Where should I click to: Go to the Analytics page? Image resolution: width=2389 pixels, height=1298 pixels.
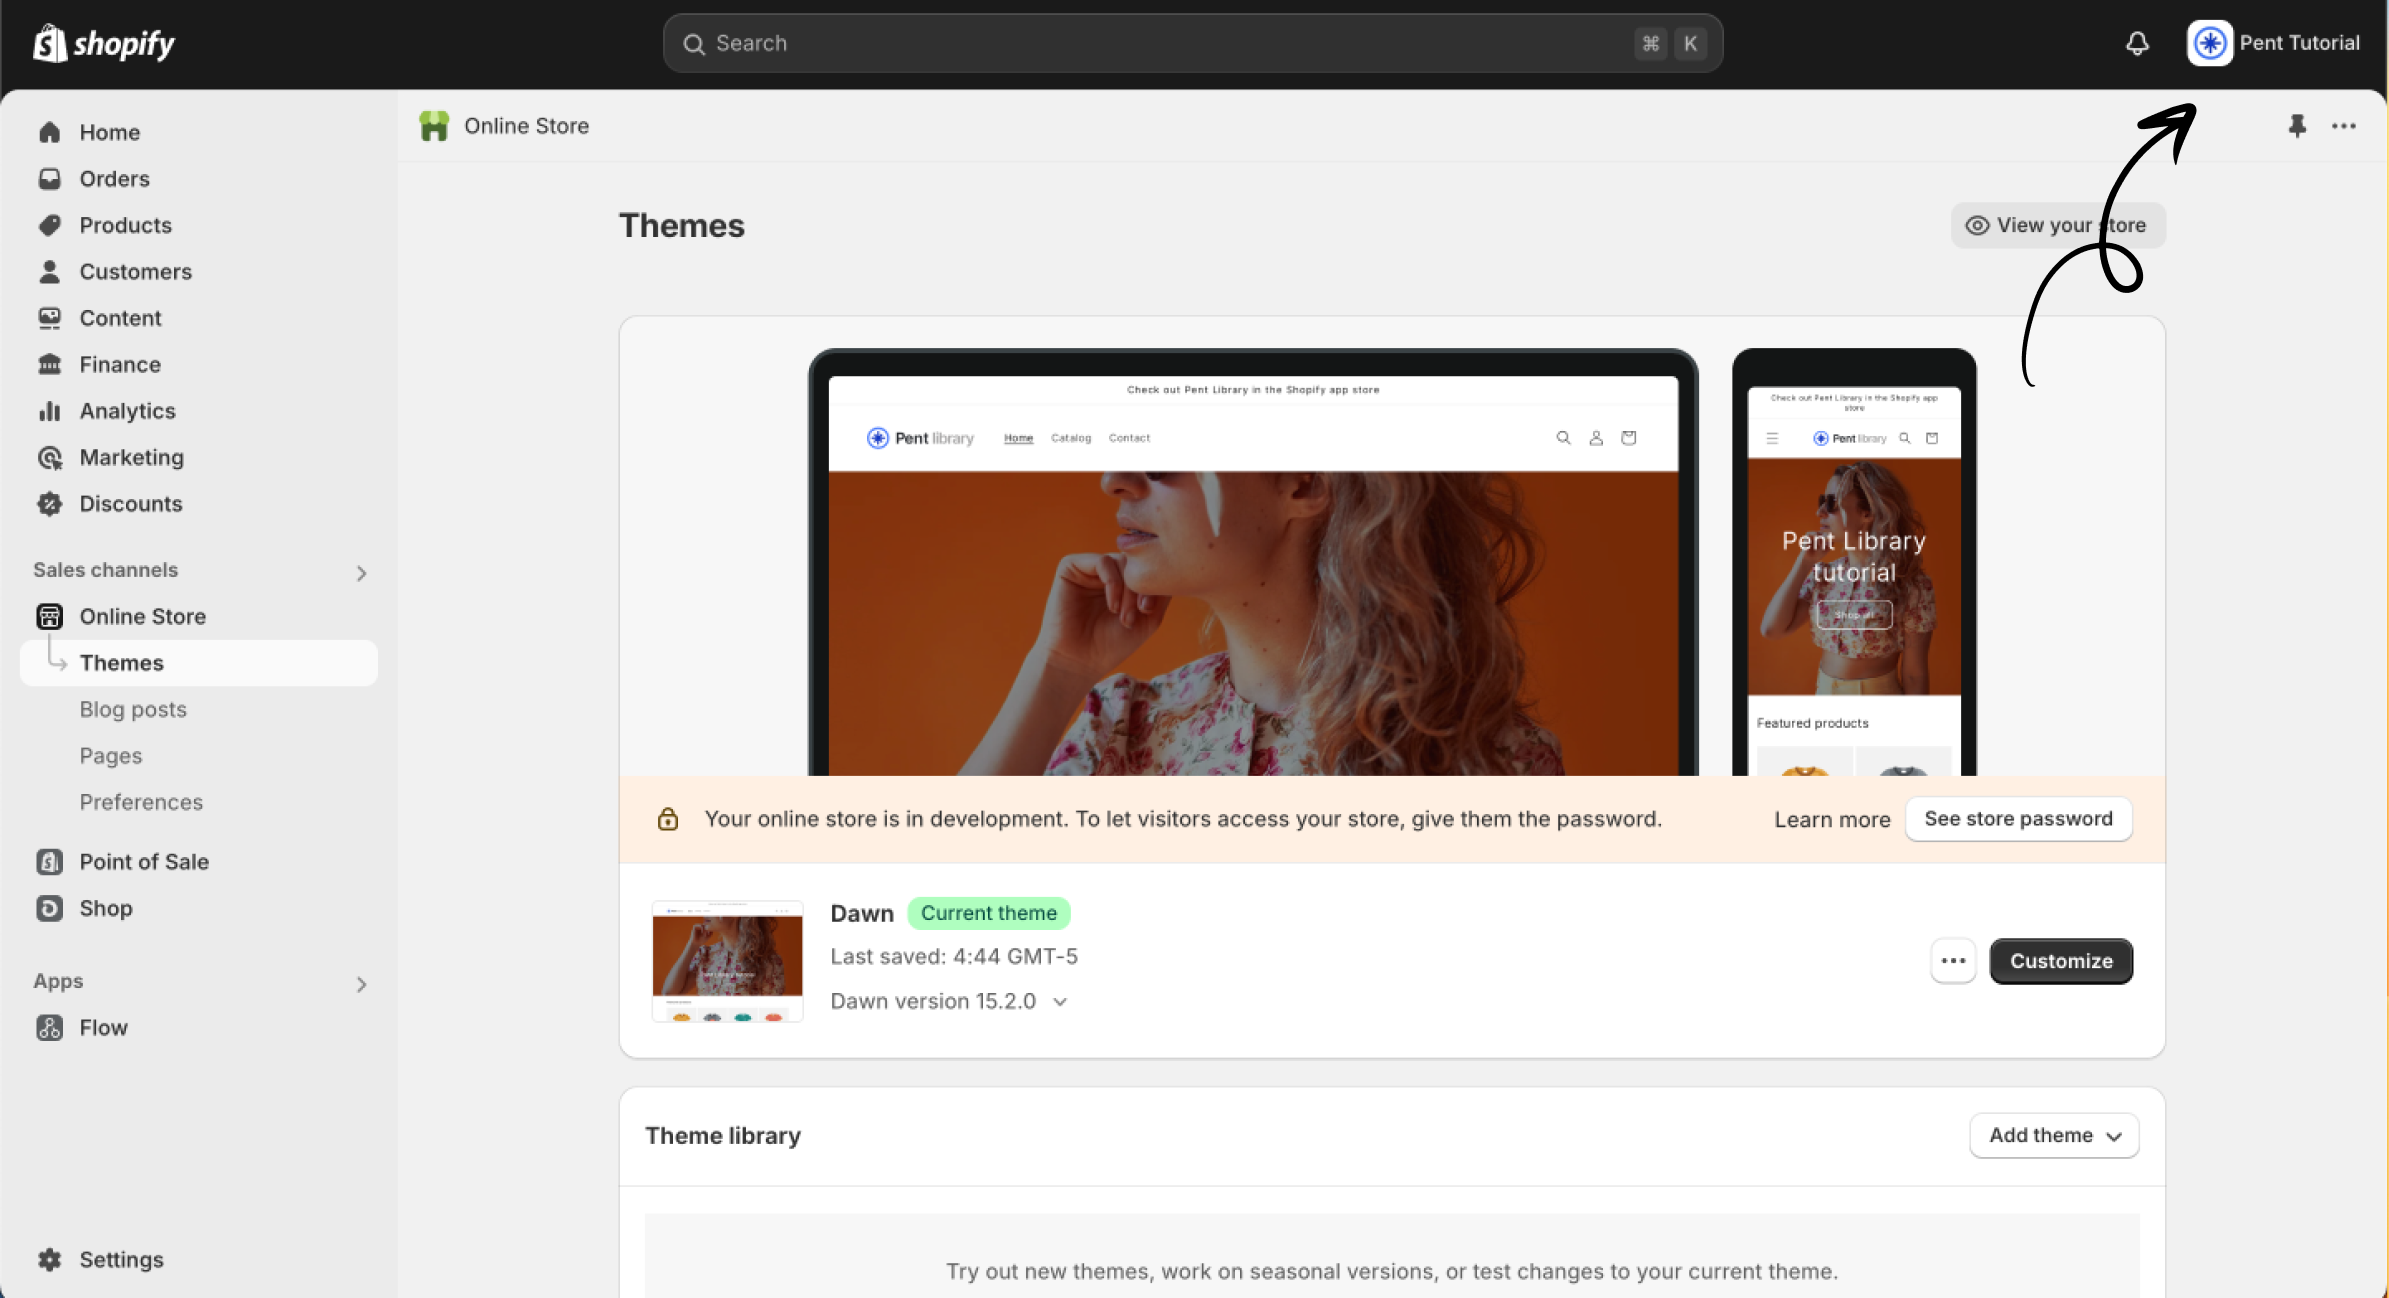click(128, 411)
